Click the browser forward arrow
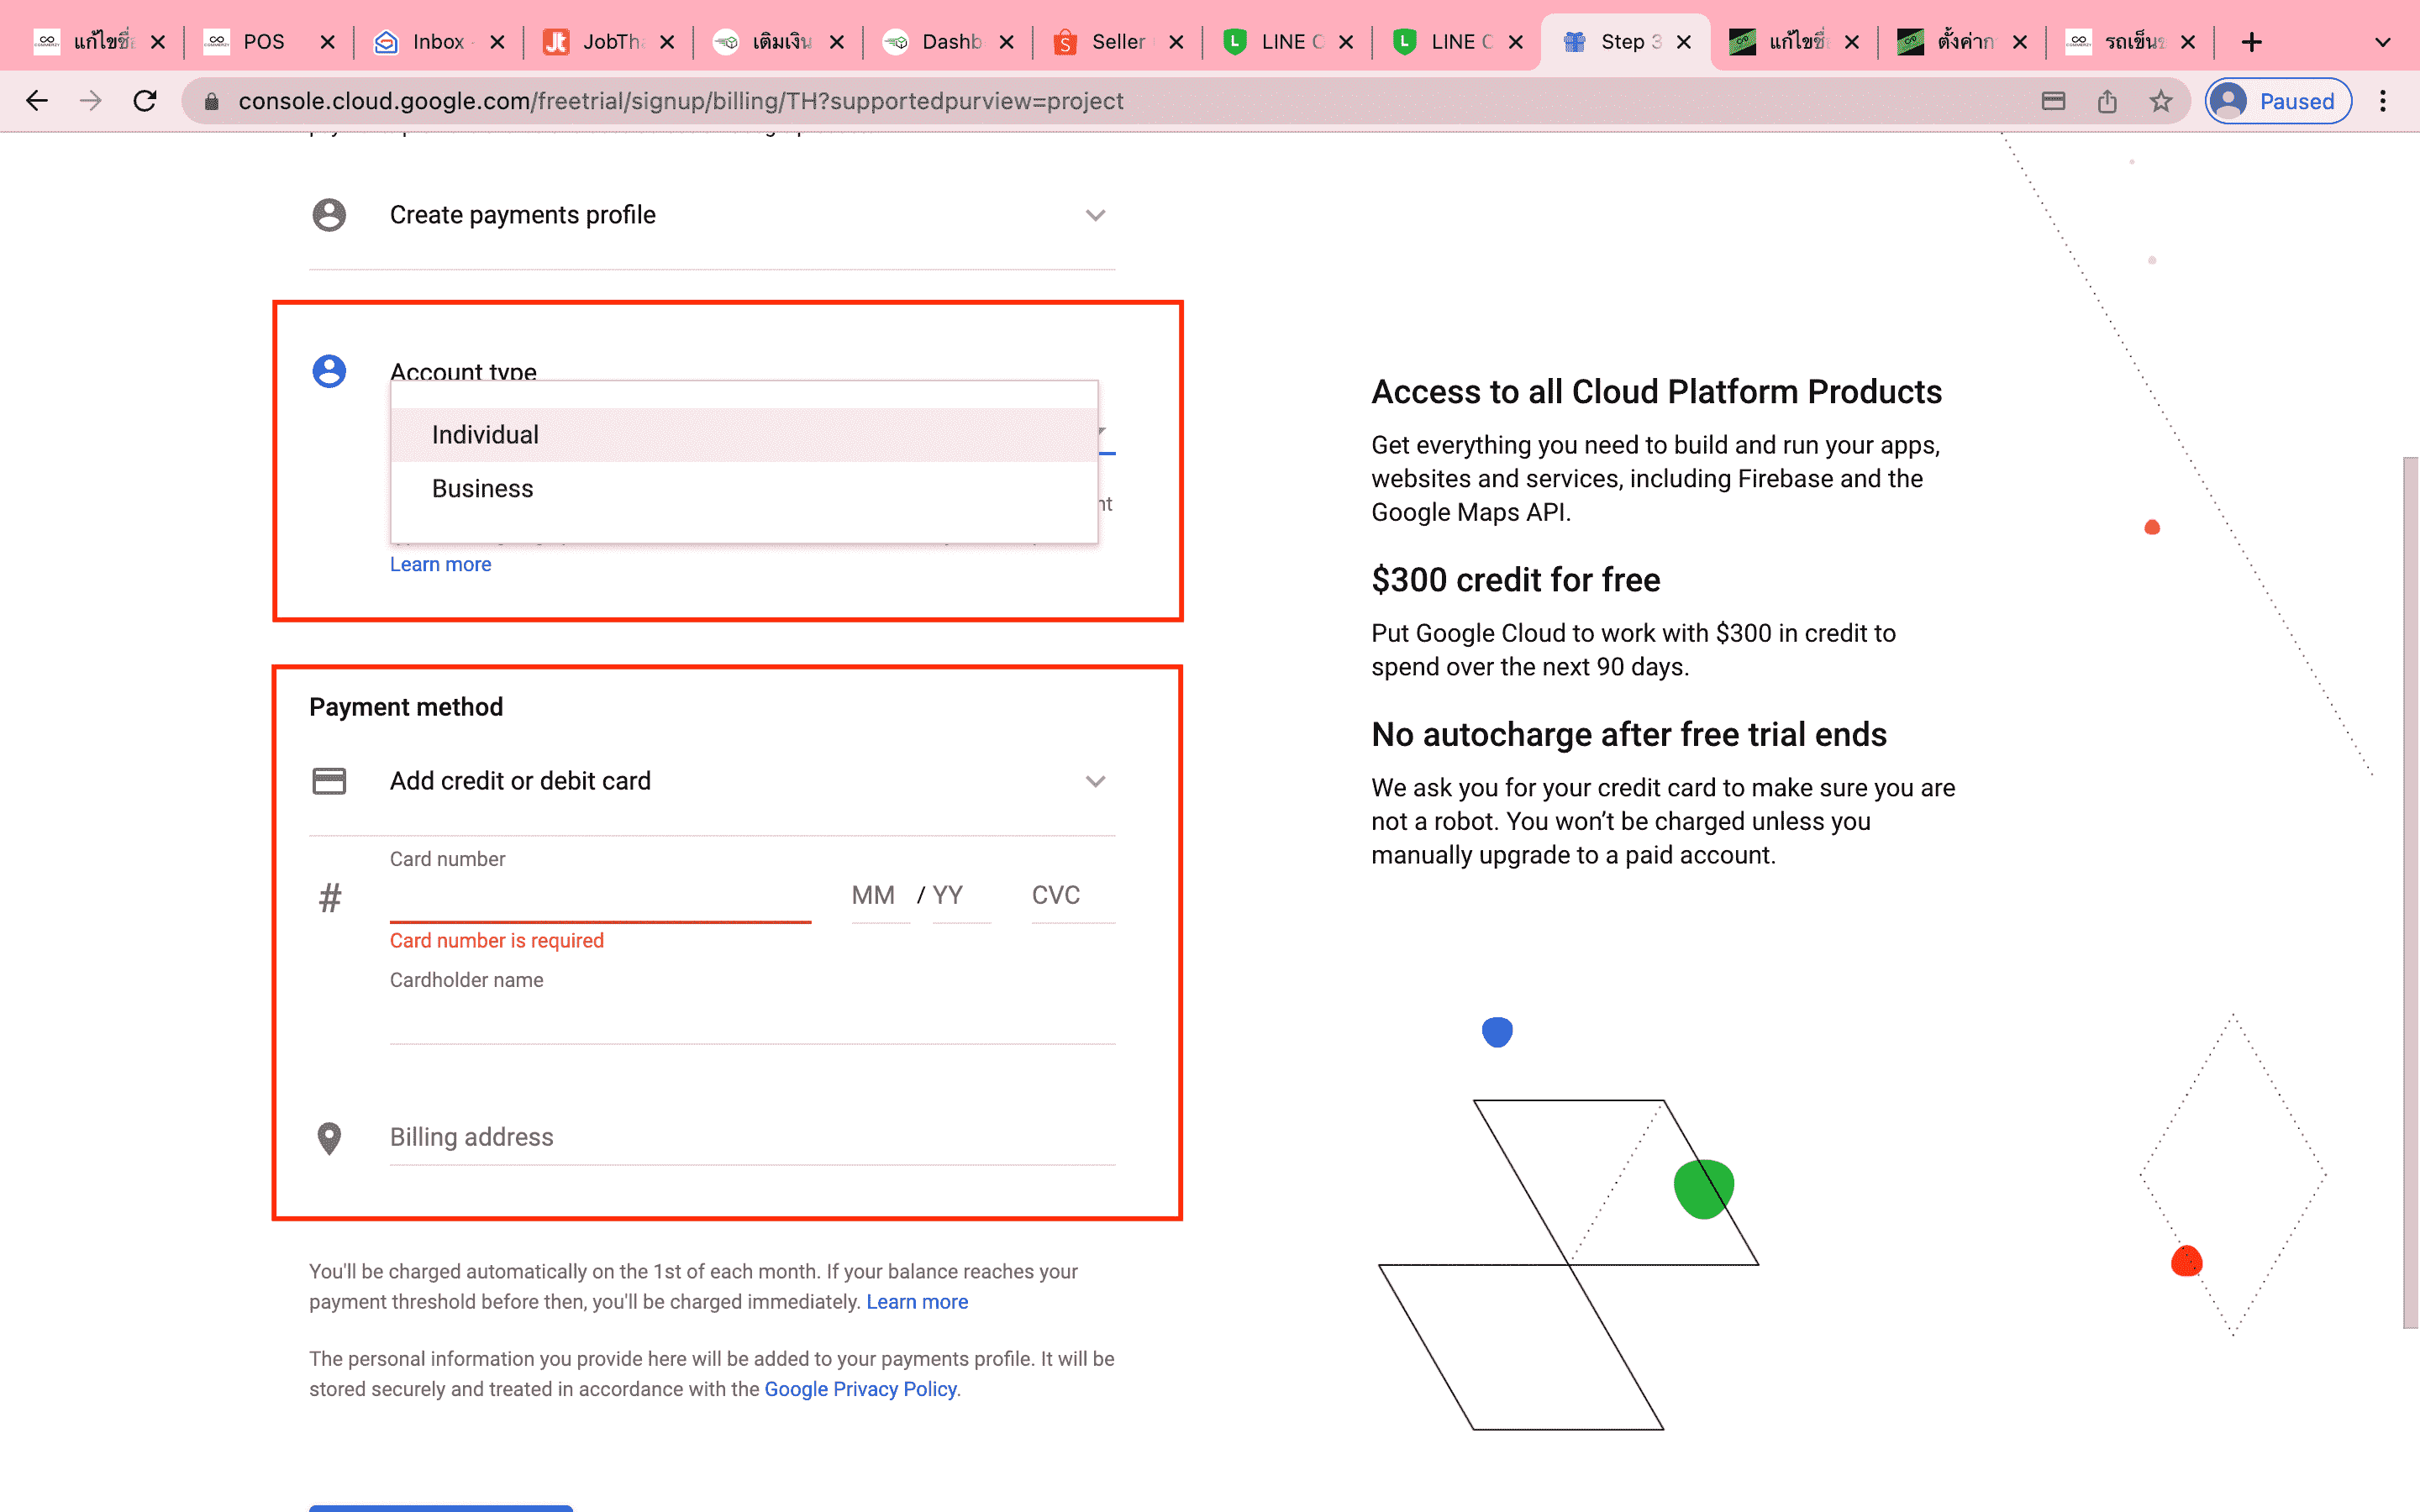Image resolution: width=2420 pixels, height=1512 pixels. [x=91, y=101]
